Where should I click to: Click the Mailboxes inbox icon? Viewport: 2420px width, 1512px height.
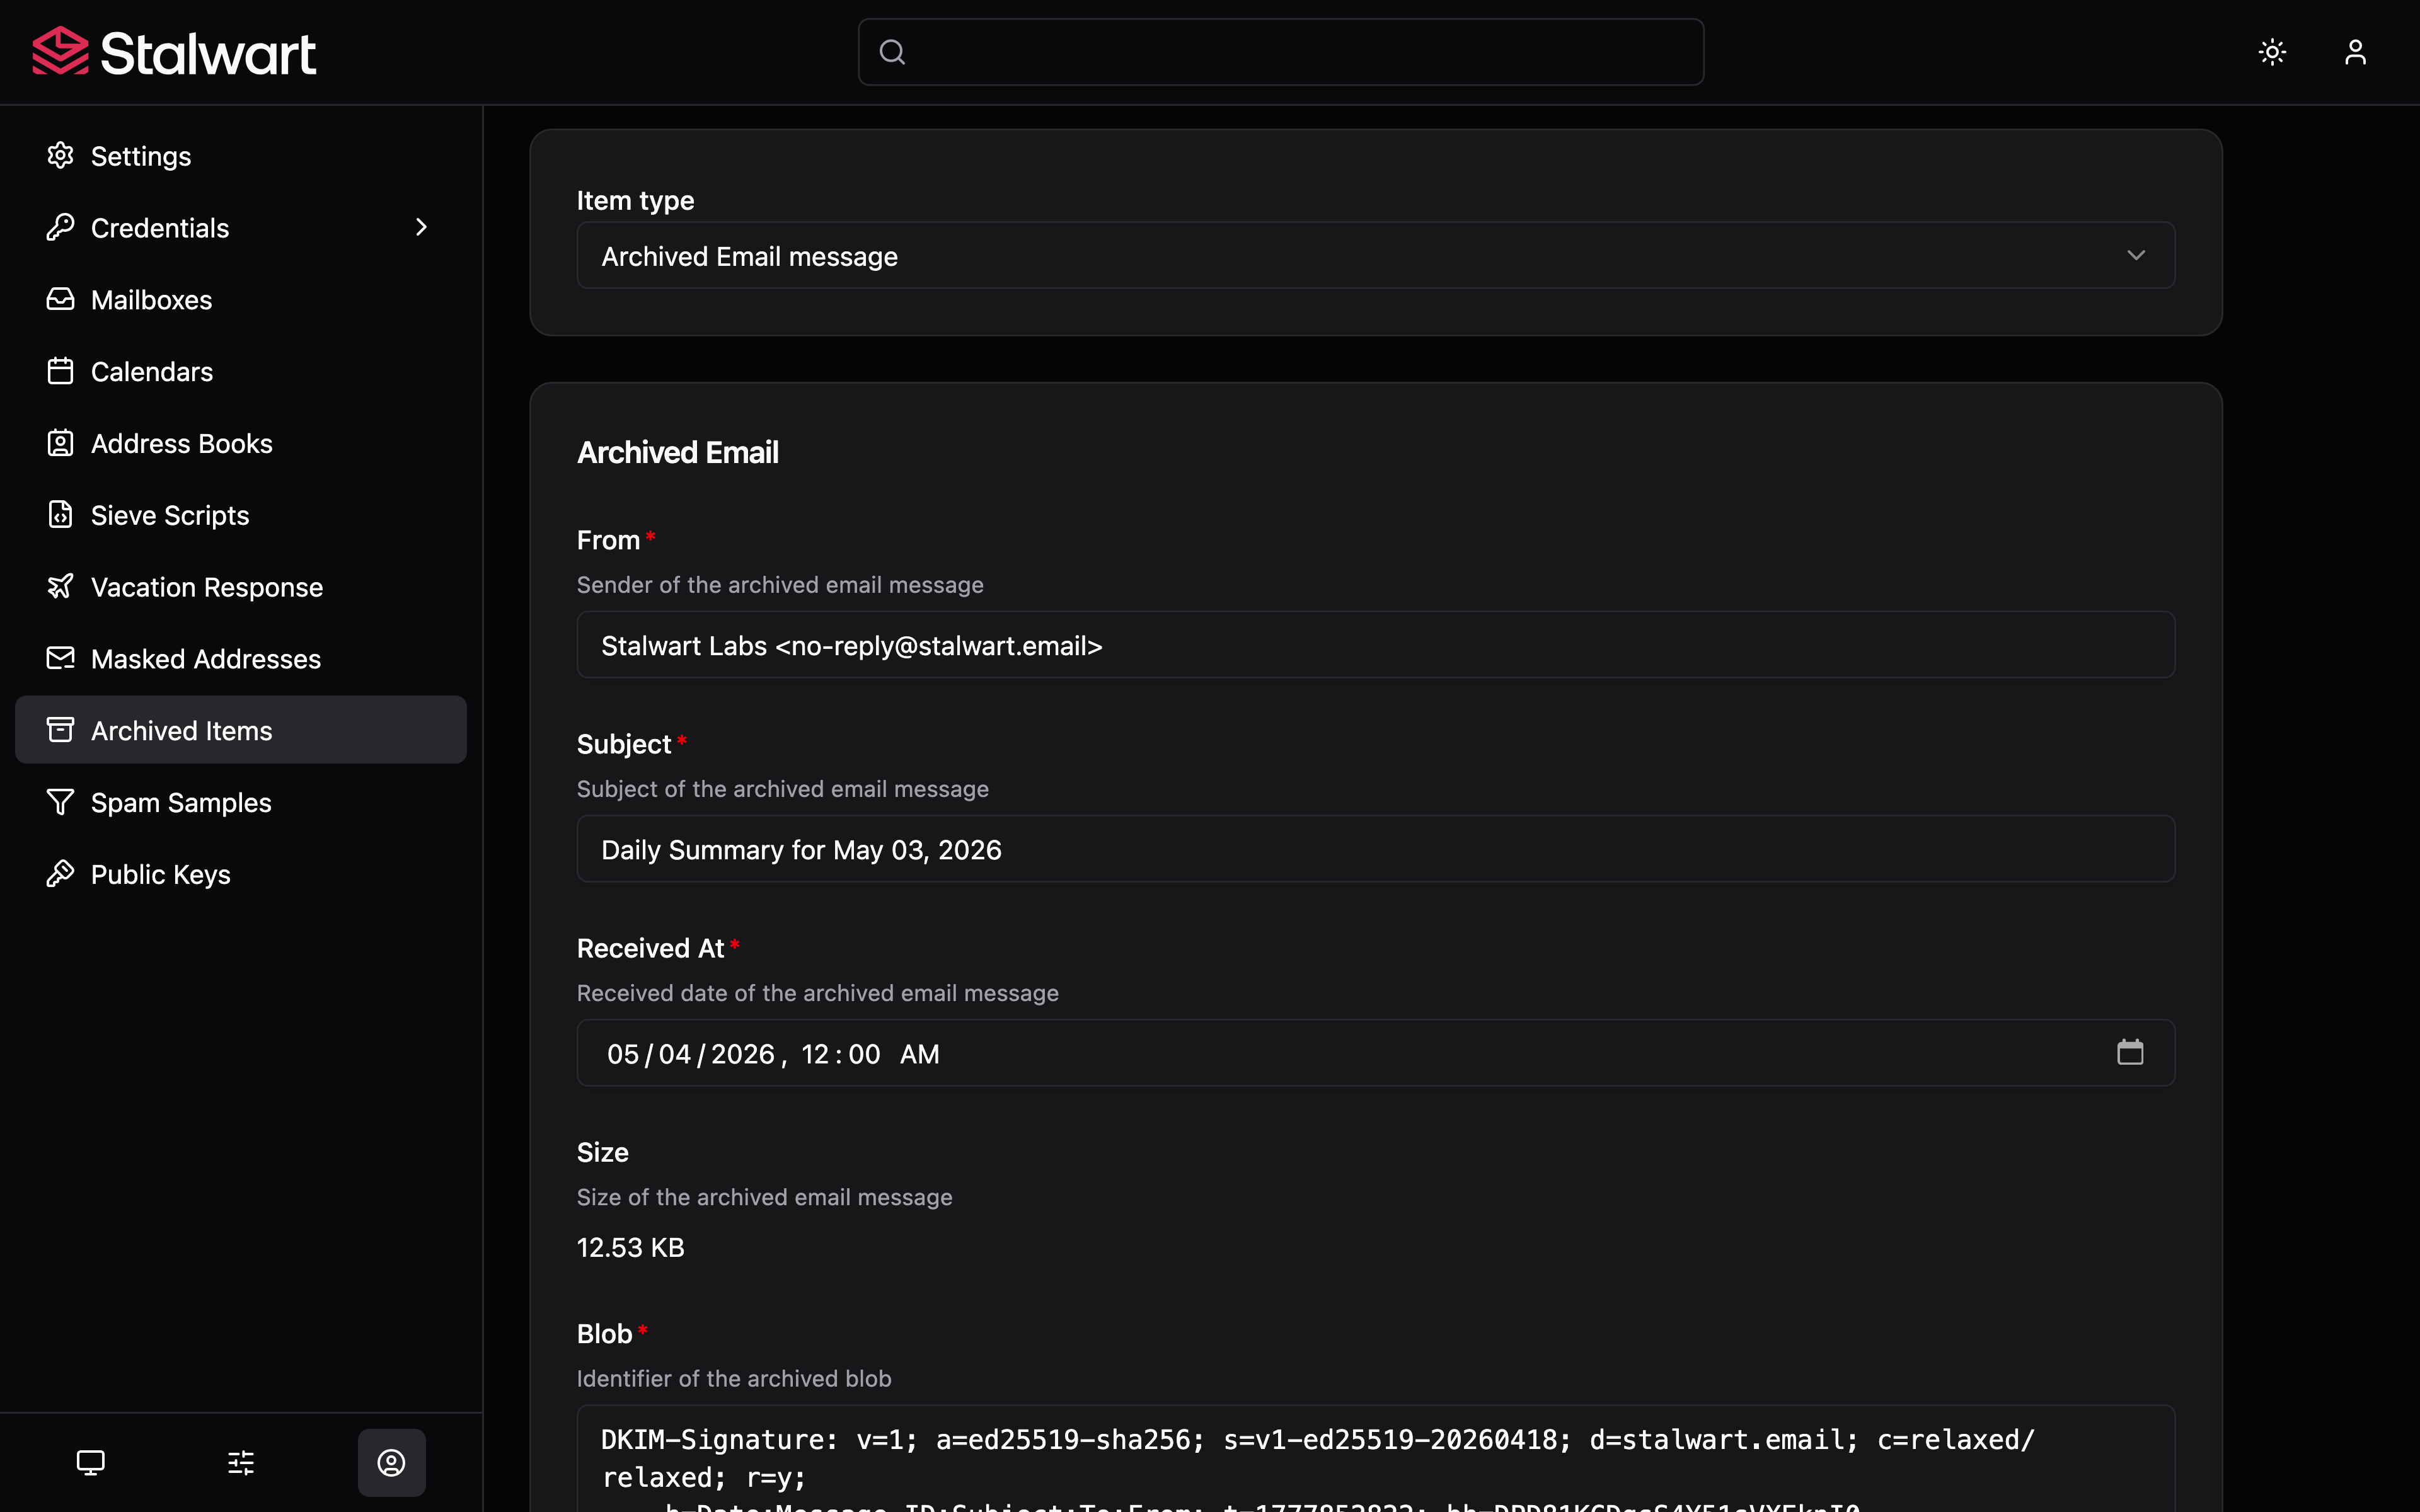tap(60, 299)
